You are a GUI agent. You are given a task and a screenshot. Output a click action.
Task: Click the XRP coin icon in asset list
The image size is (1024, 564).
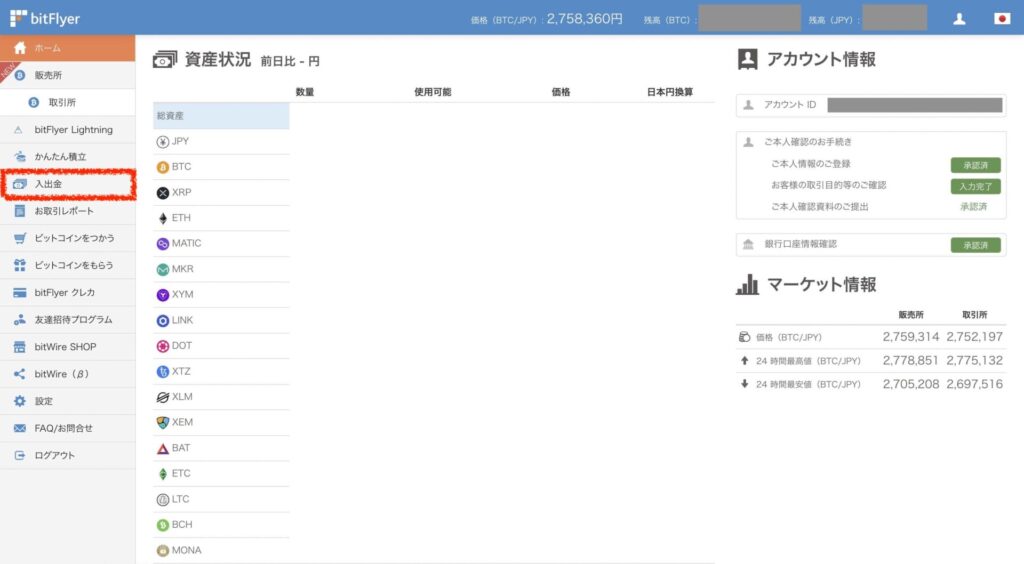tap(163, 193)
